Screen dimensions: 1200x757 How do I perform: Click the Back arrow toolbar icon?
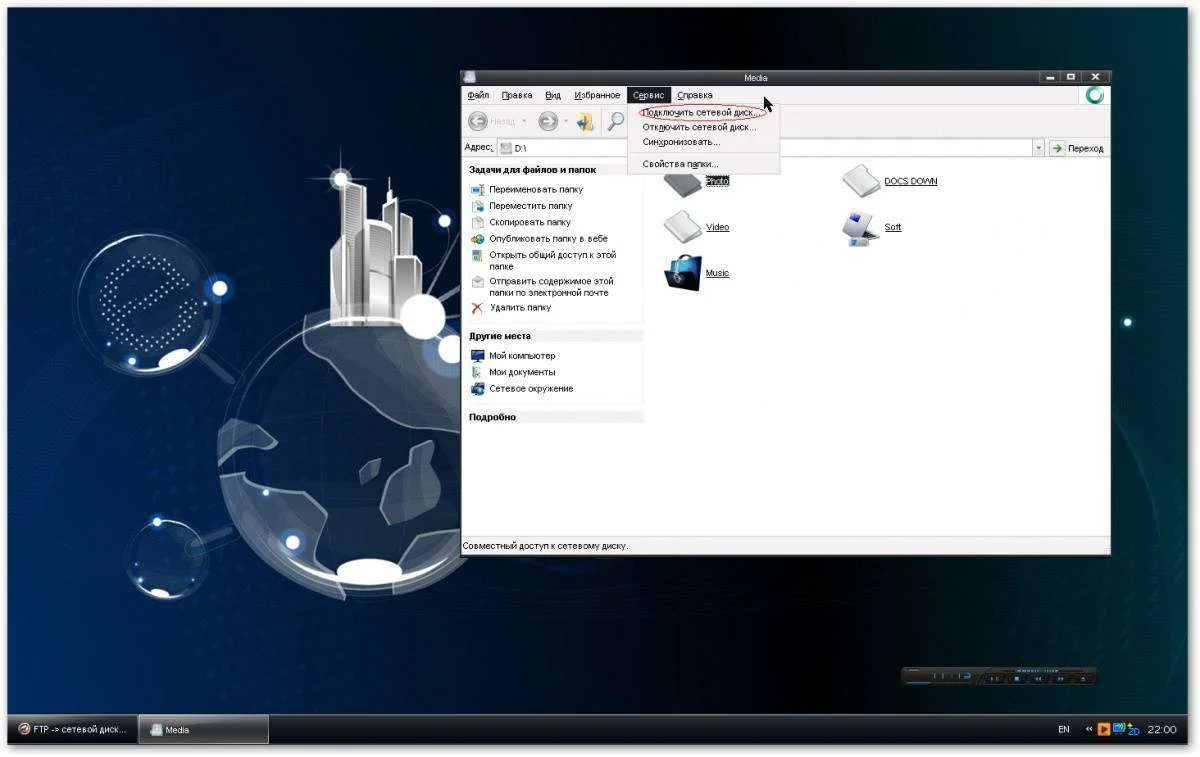click(478, 121)
